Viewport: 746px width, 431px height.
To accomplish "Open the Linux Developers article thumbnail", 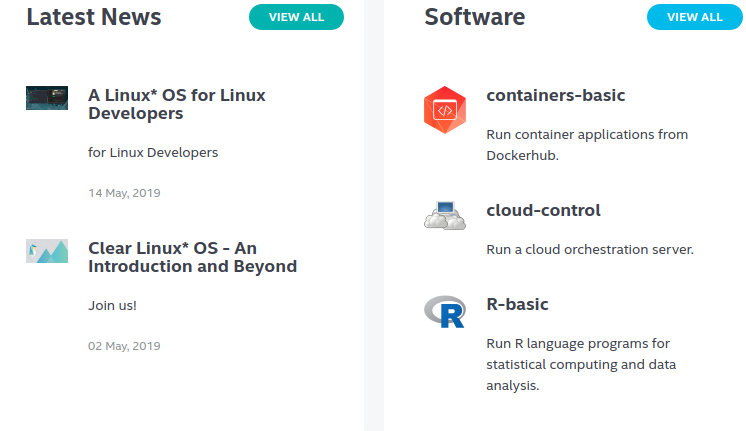I will (x=47, y=98).
